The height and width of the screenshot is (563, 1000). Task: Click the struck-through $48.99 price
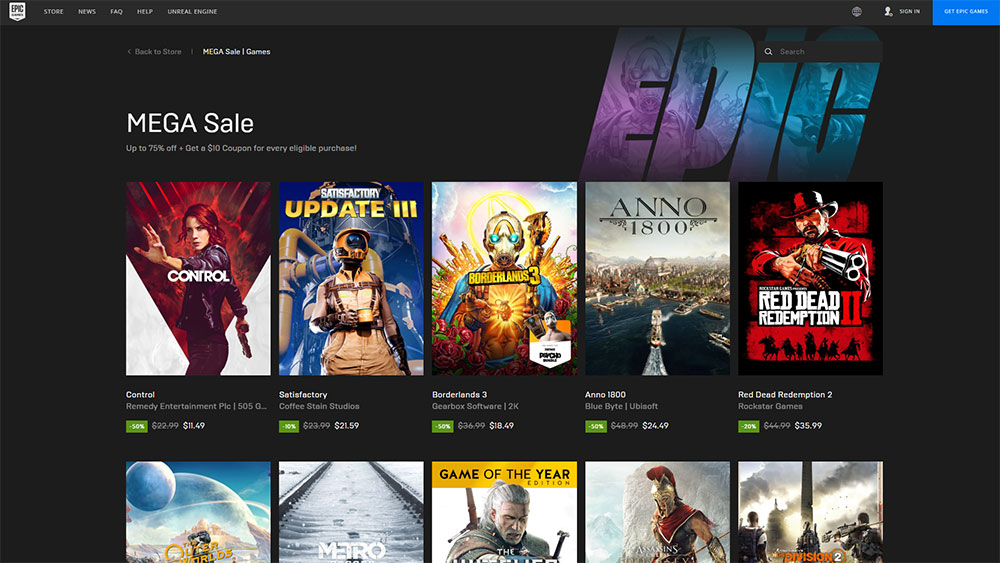coord(624,425)
